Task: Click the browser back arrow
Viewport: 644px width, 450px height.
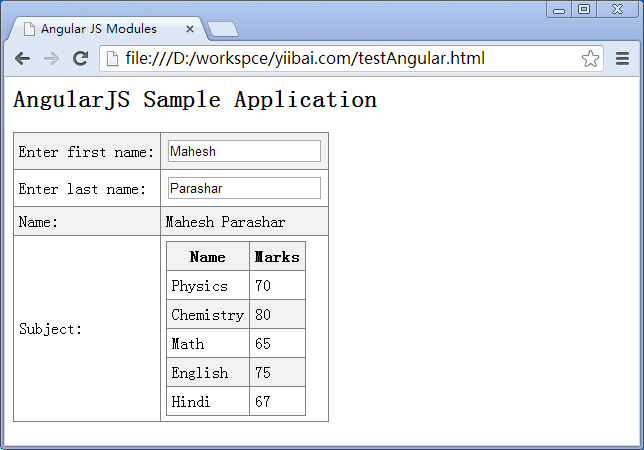Action: pyautogui.click(x=22, y=59)
